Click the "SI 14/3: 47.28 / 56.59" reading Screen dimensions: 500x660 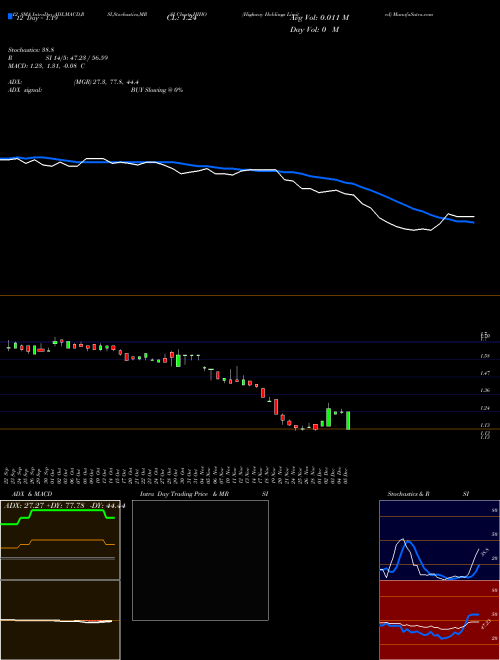click(77, 58)
